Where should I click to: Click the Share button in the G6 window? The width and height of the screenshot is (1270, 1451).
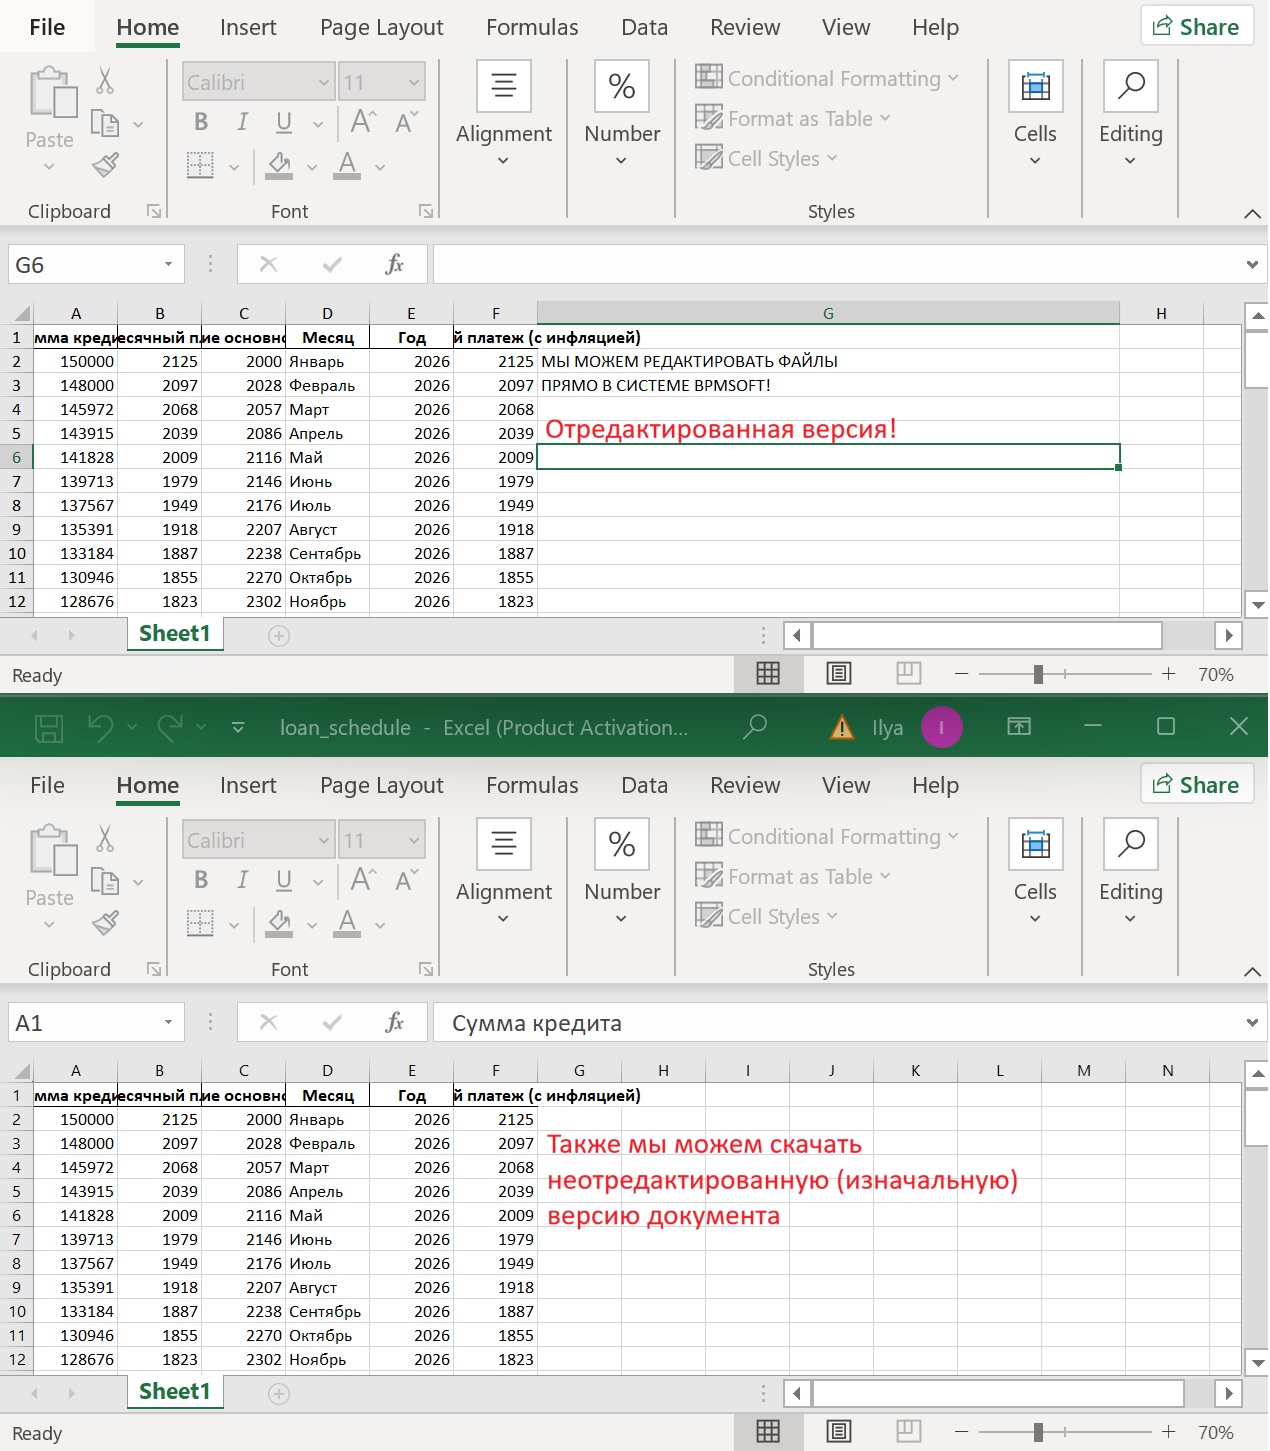click(x=1196, y=27)
